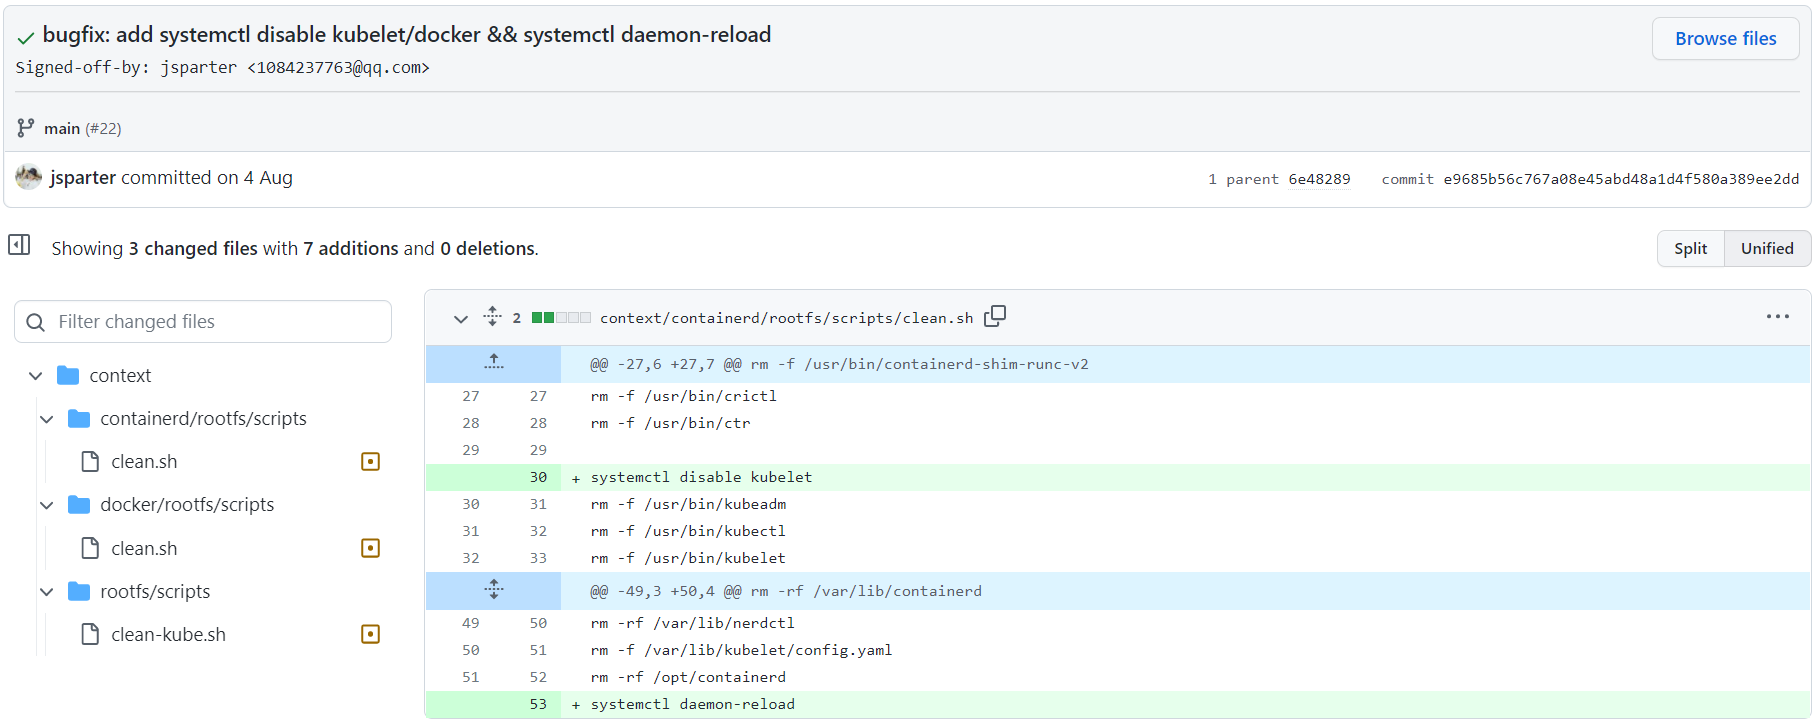Screen dimensions: 1819x727
Task: Click new line number 30
Action: pyautogui.click(x=538, y=478)
